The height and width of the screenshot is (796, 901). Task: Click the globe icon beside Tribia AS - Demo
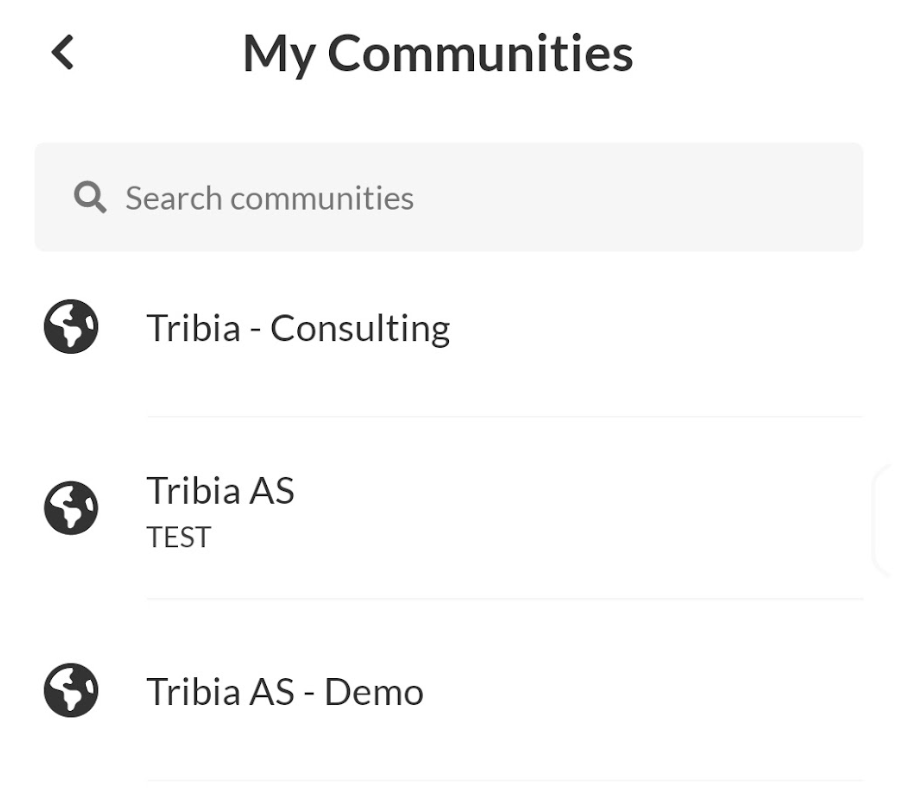pyautogui.click(x=71, y=691)
